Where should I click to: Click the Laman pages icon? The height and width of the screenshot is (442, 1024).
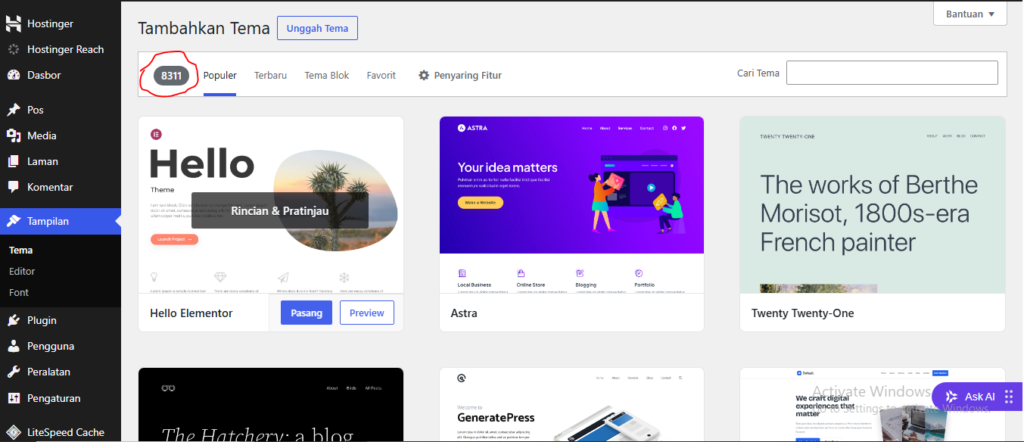pyautogui.click(x=14, y=161)
